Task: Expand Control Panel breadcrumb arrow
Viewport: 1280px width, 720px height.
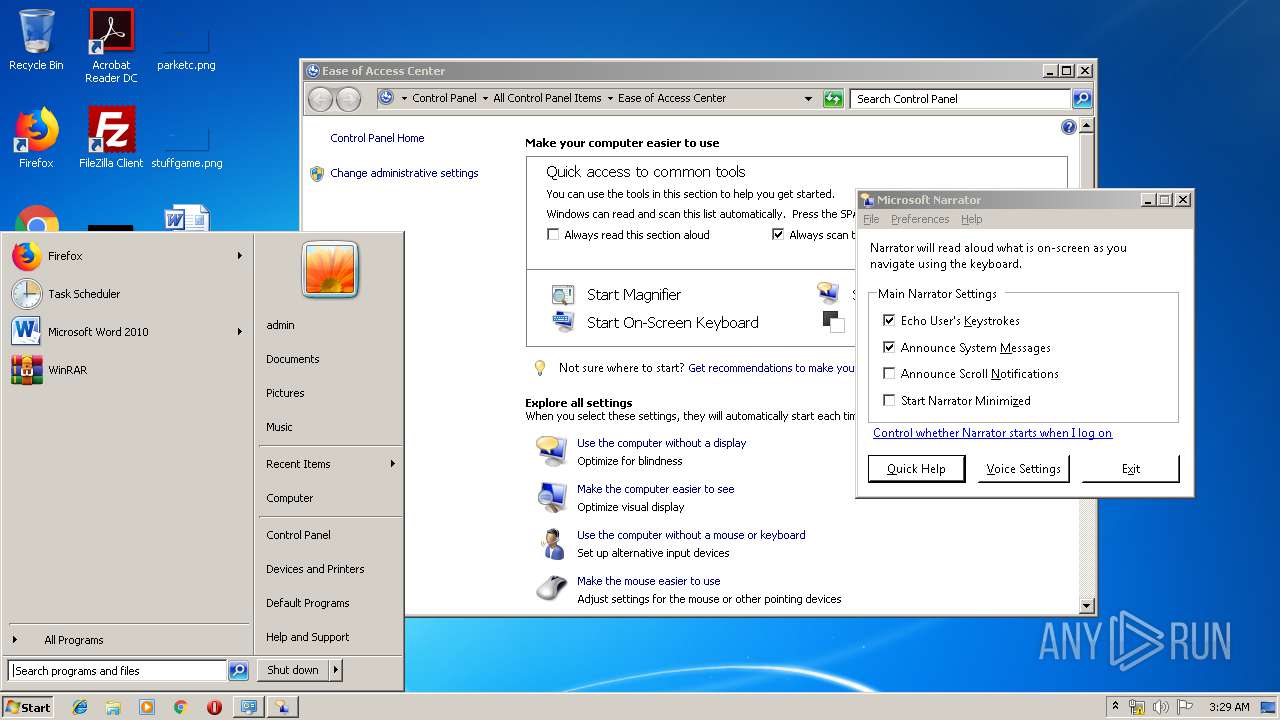Action: click(485, 98)
